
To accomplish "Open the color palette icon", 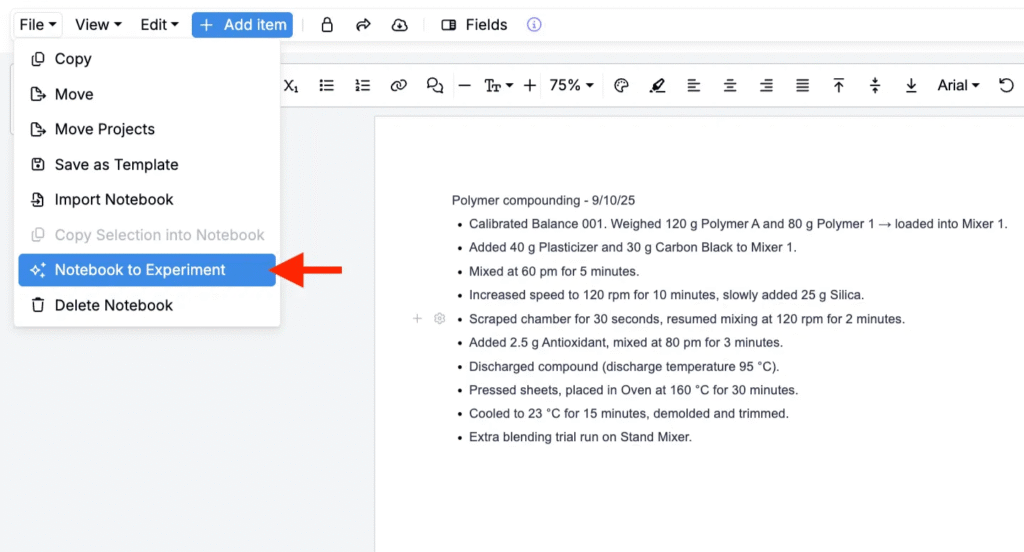I will click(621, 86).
